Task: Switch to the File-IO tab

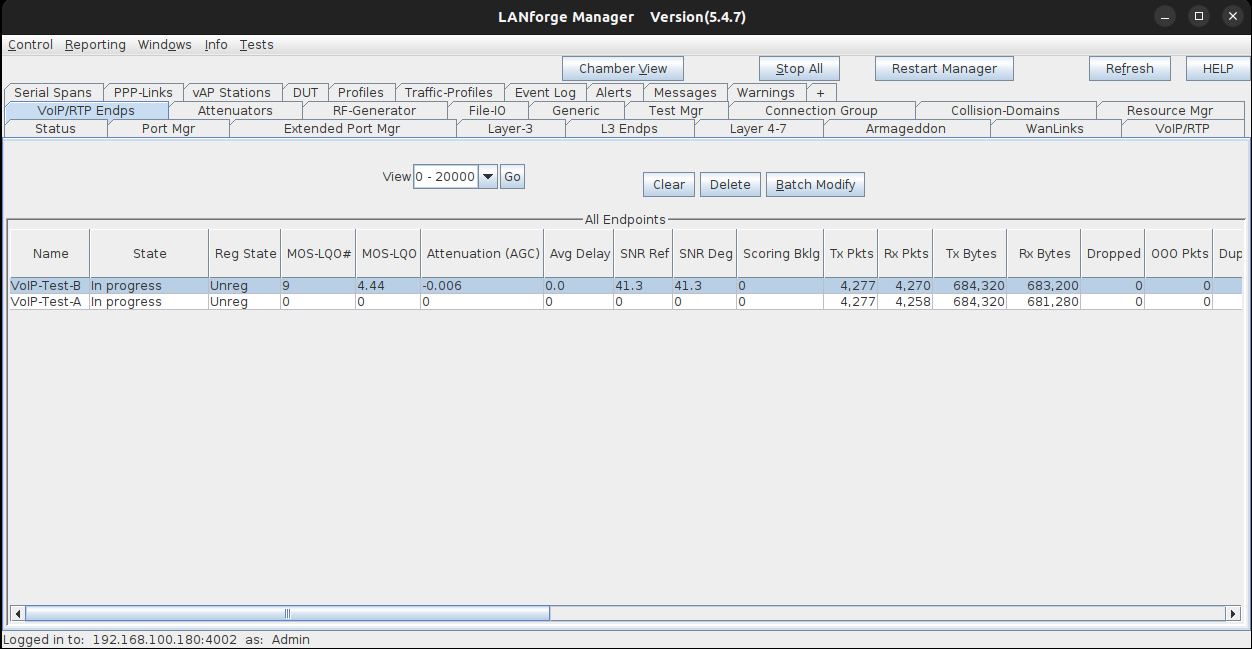Action: coord(487,110)
